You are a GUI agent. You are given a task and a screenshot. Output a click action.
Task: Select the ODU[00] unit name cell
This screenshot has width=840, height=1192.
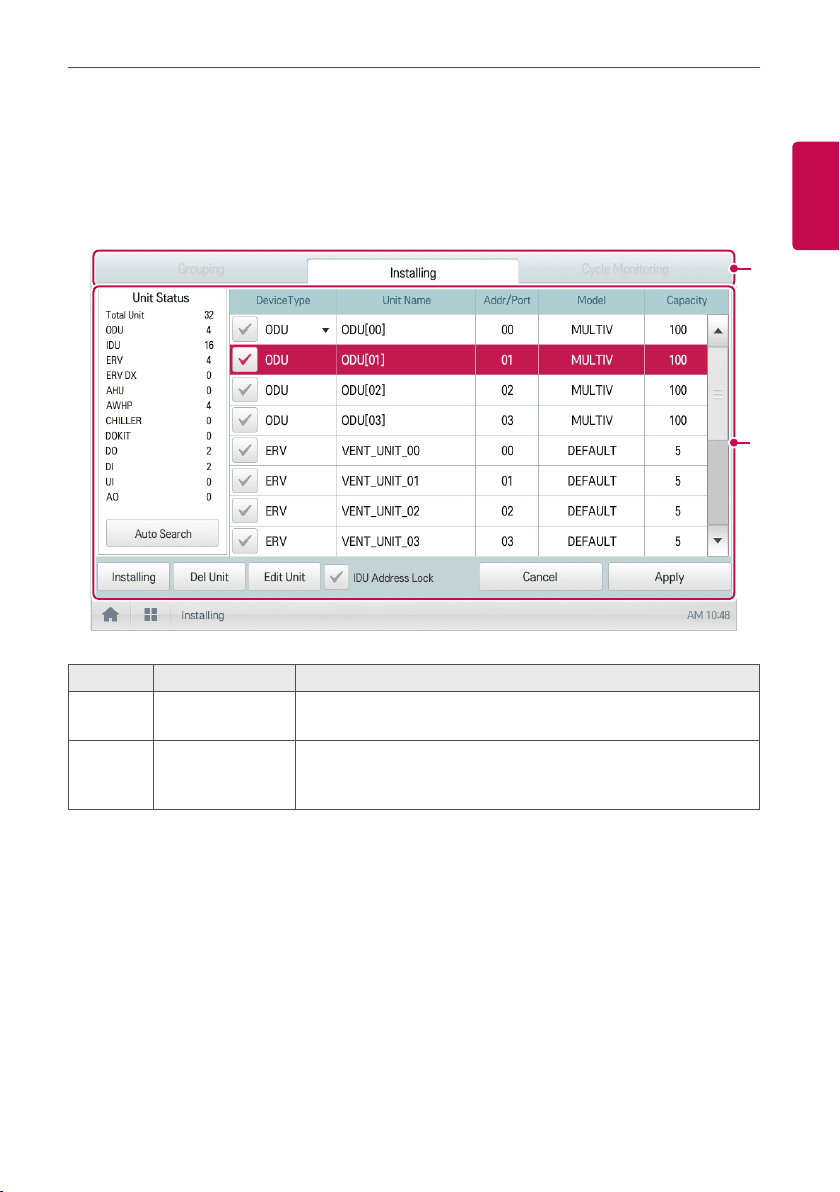pyautogui.click(x=406, y=330)
